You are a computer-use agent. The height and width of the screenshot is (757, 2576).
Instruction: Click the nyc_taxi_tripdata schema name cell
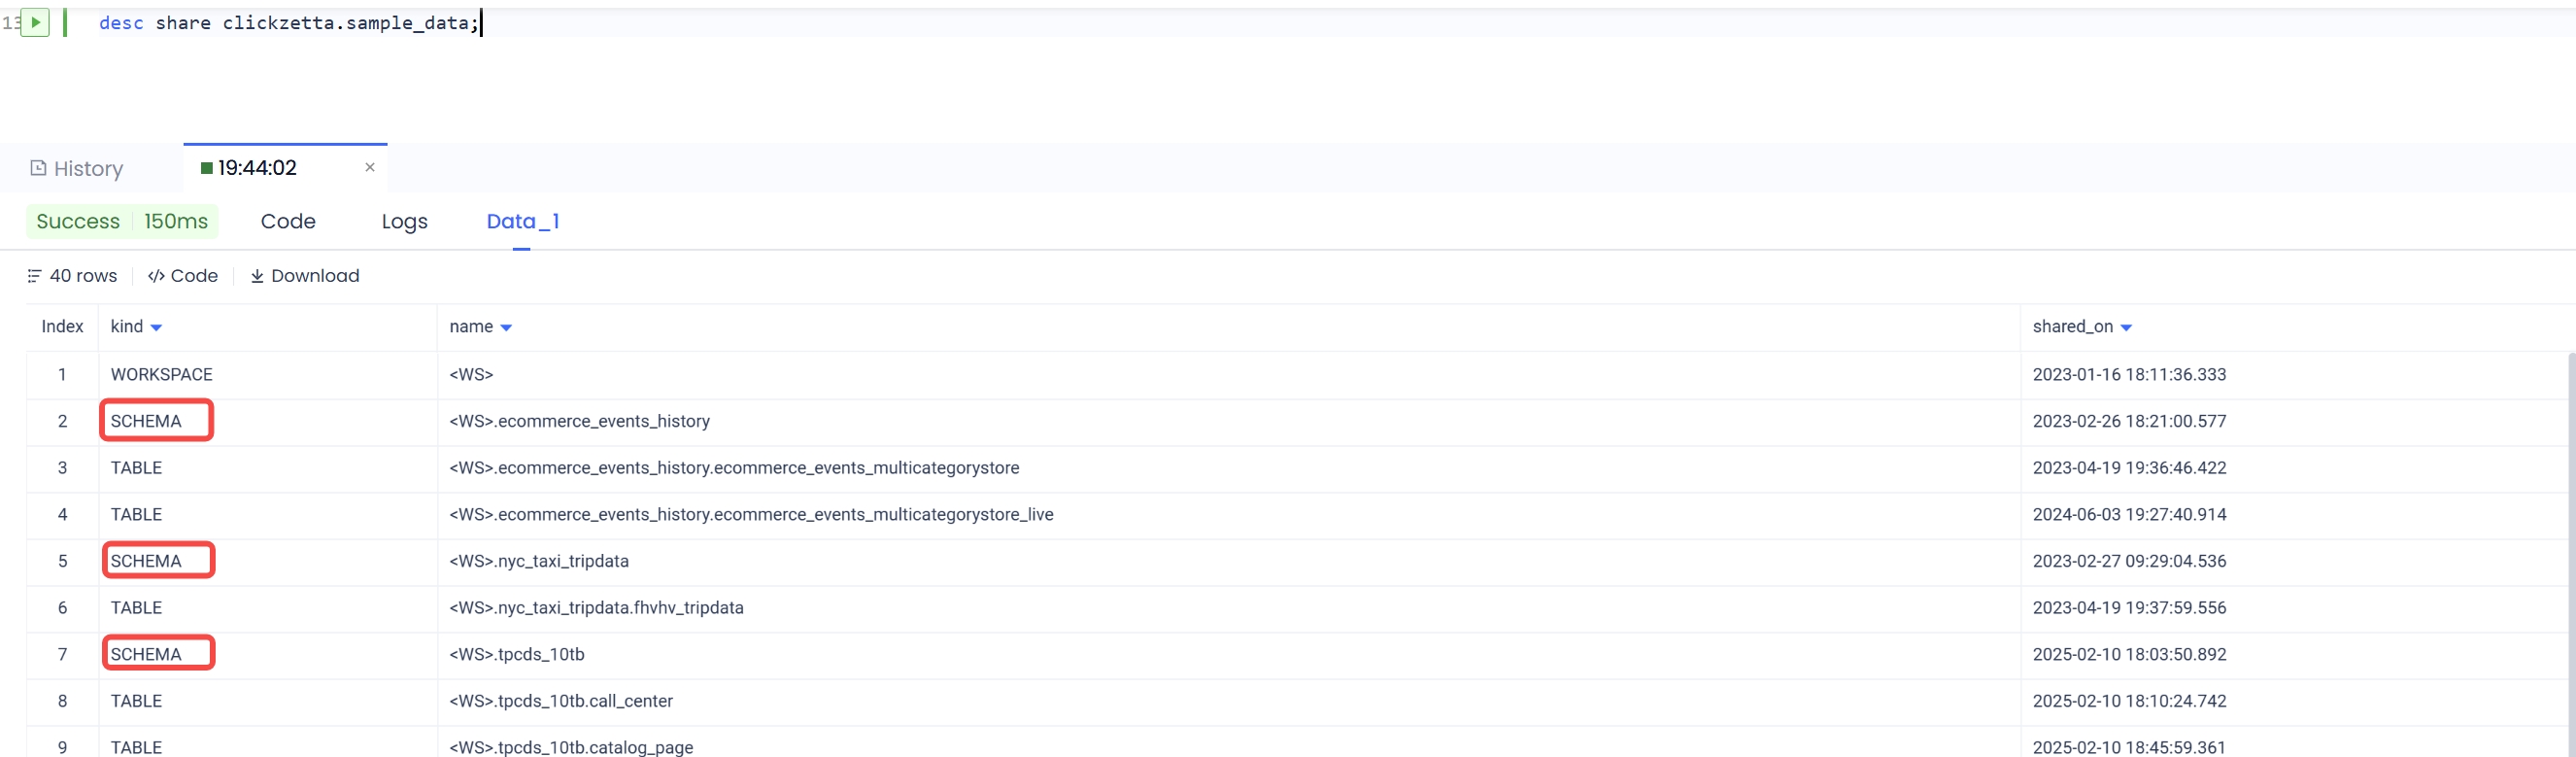tap(539, 561)
